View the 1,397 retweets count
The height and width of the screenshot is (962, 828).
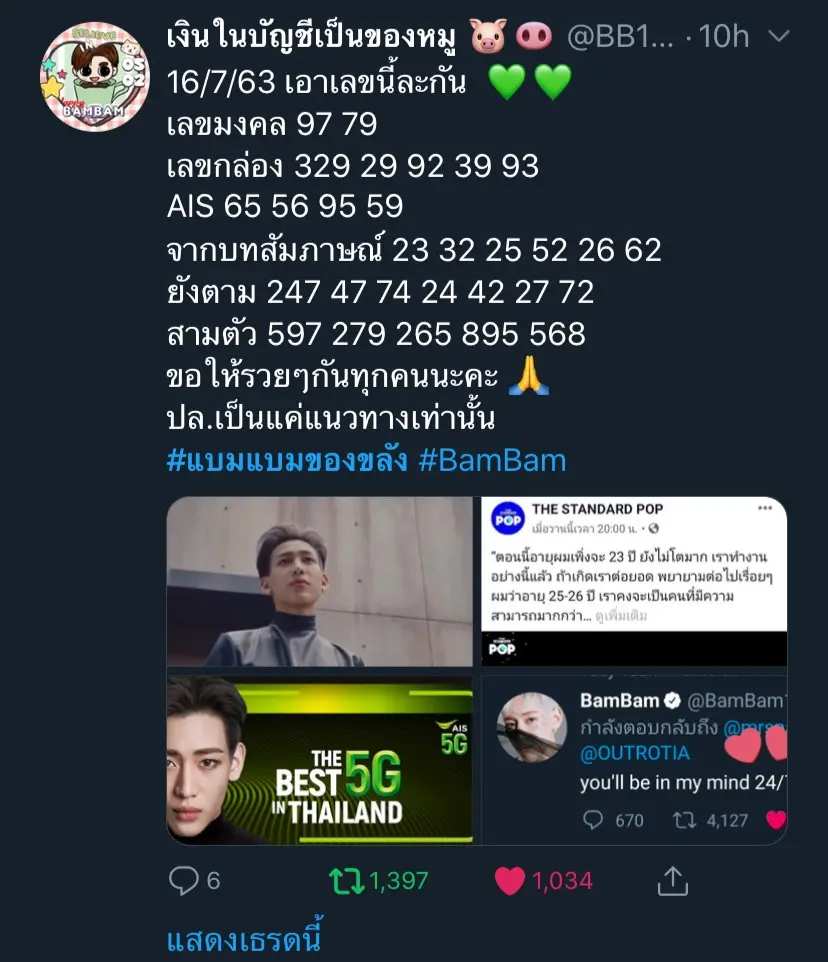[399, 881]
